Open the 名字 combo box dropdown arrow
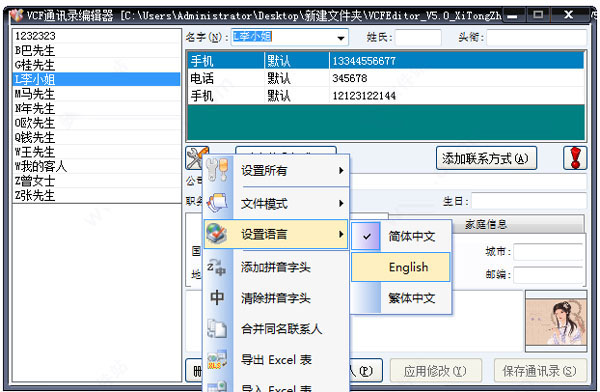 pyautogui.click(x=340, y=38)
